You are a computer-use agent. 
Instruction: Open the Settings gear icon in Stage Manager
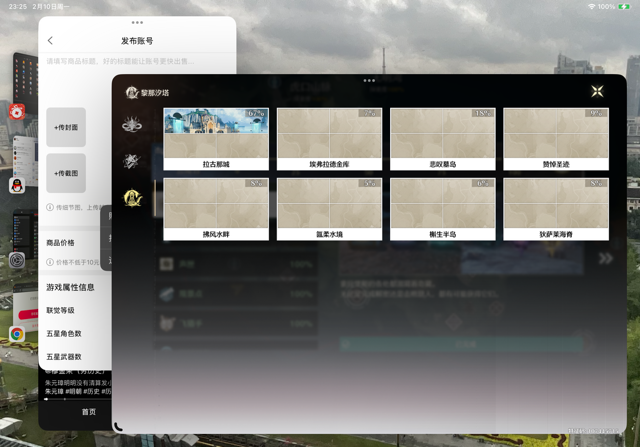point(17,260)
